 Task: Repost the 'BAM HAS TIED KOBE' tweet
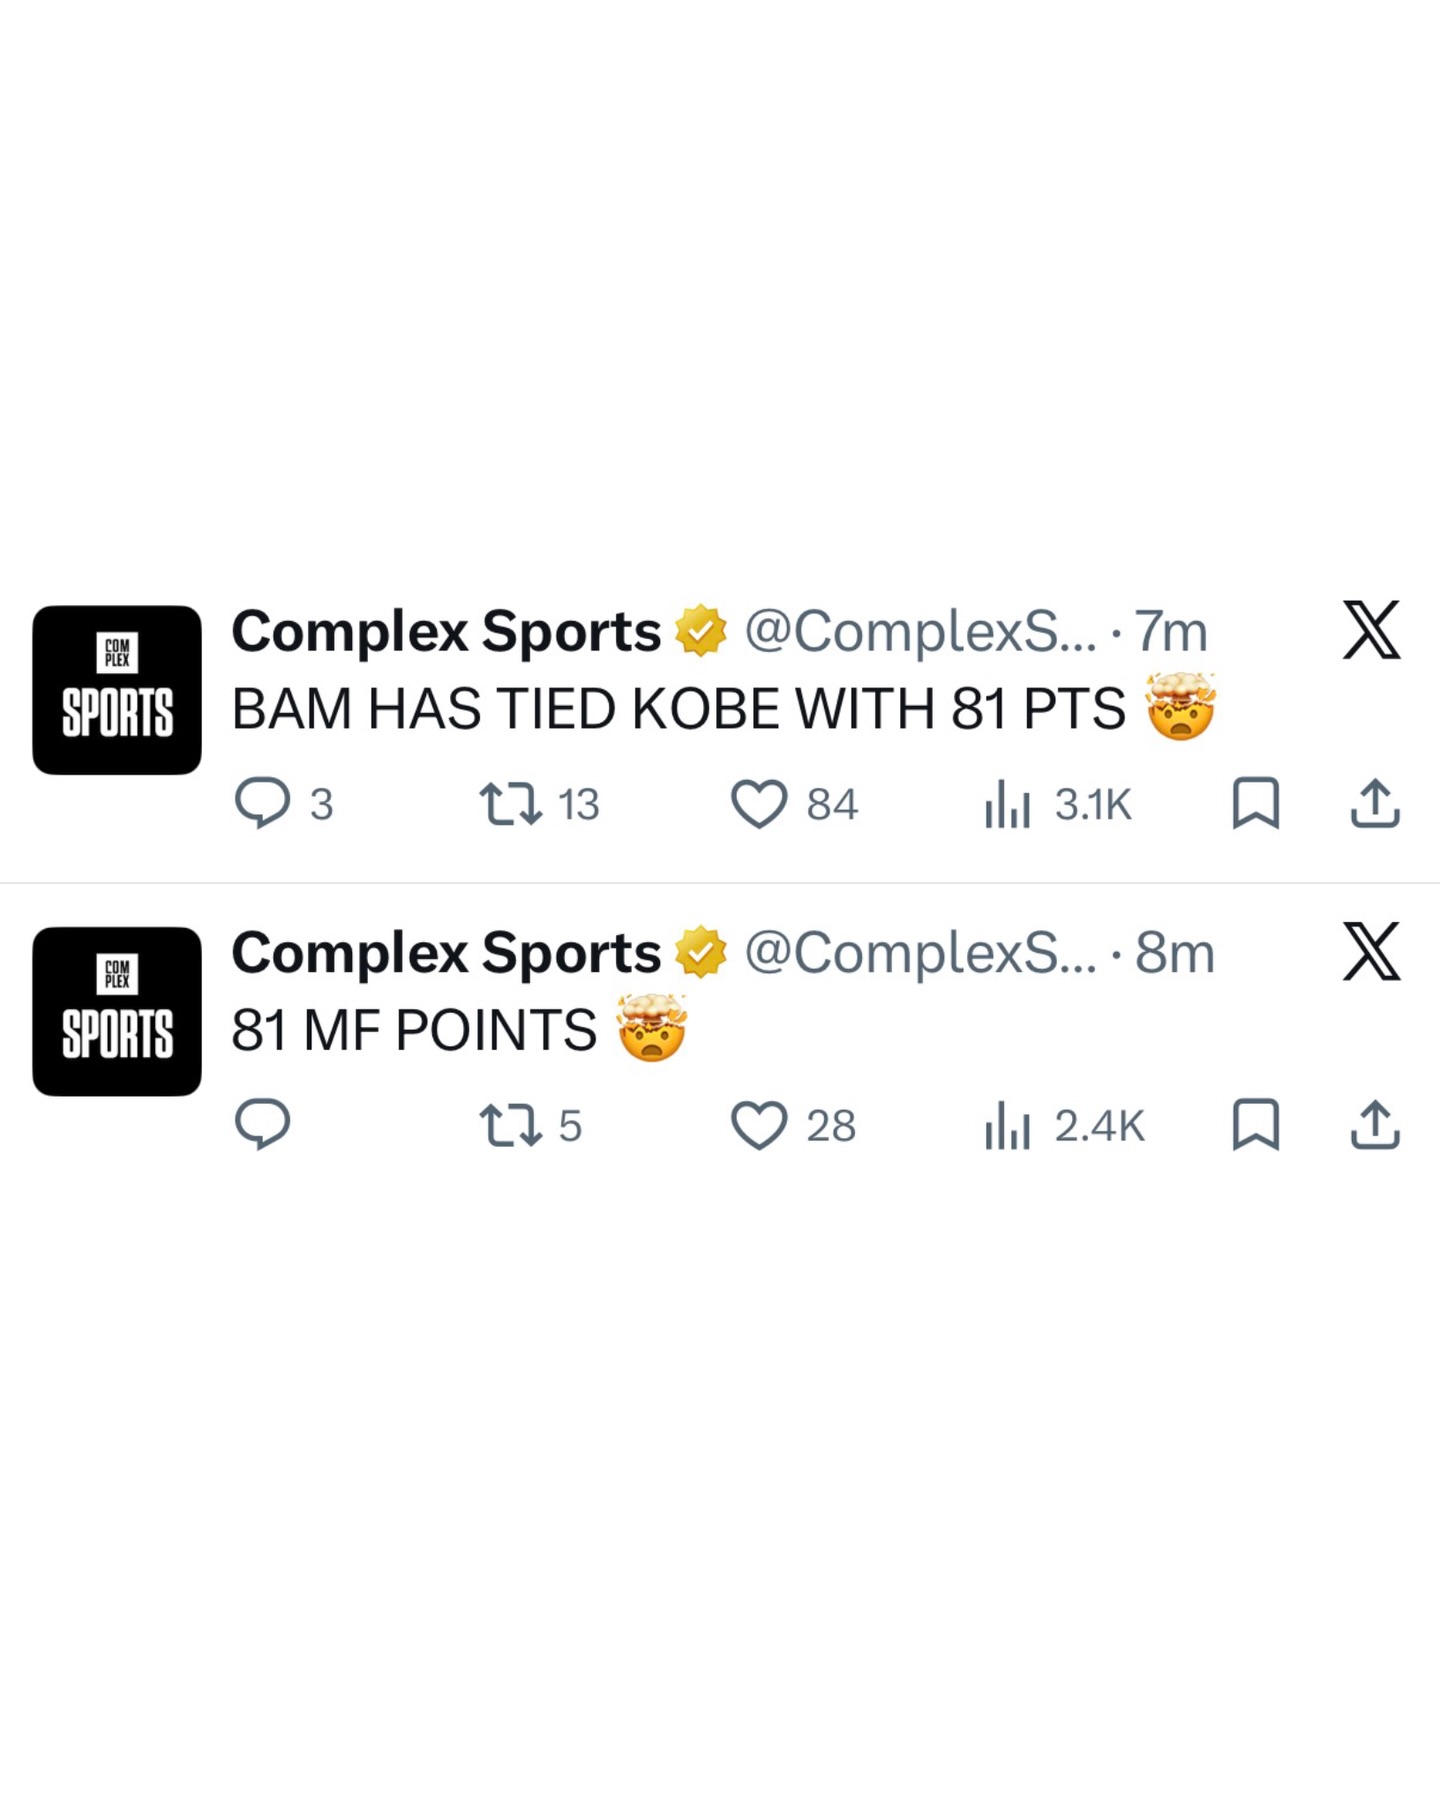click(x=511, y=804)
